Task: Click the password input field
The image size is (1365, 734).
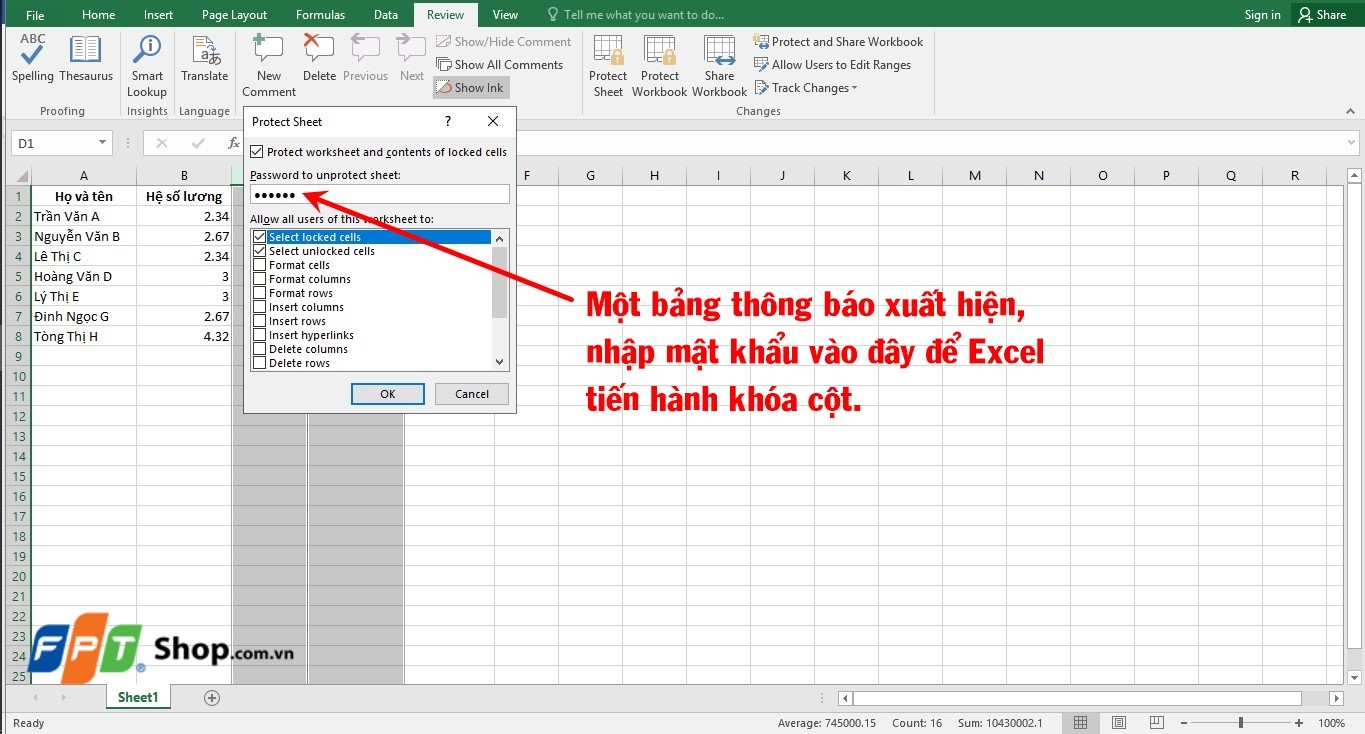Action: (380, 194)
